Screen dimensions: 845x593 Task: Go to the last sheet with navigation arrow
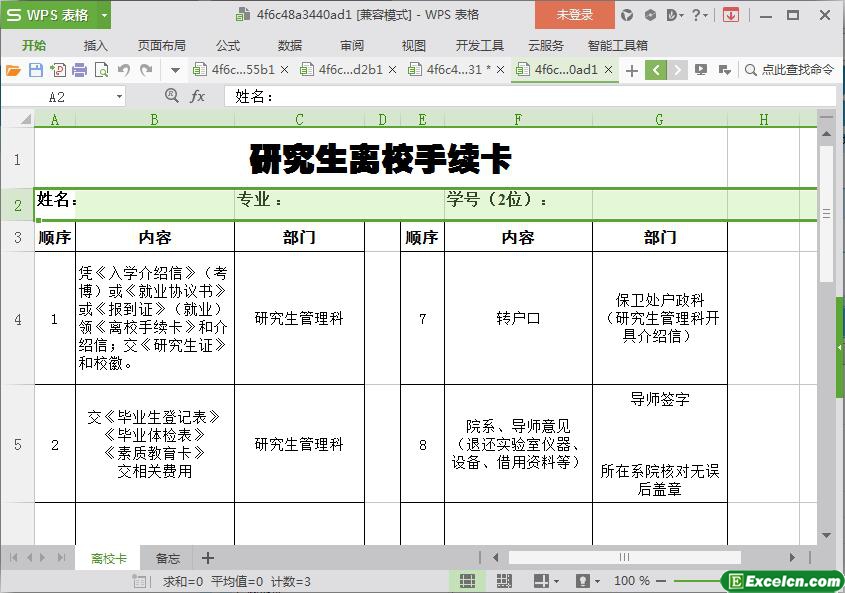[61, 558]
